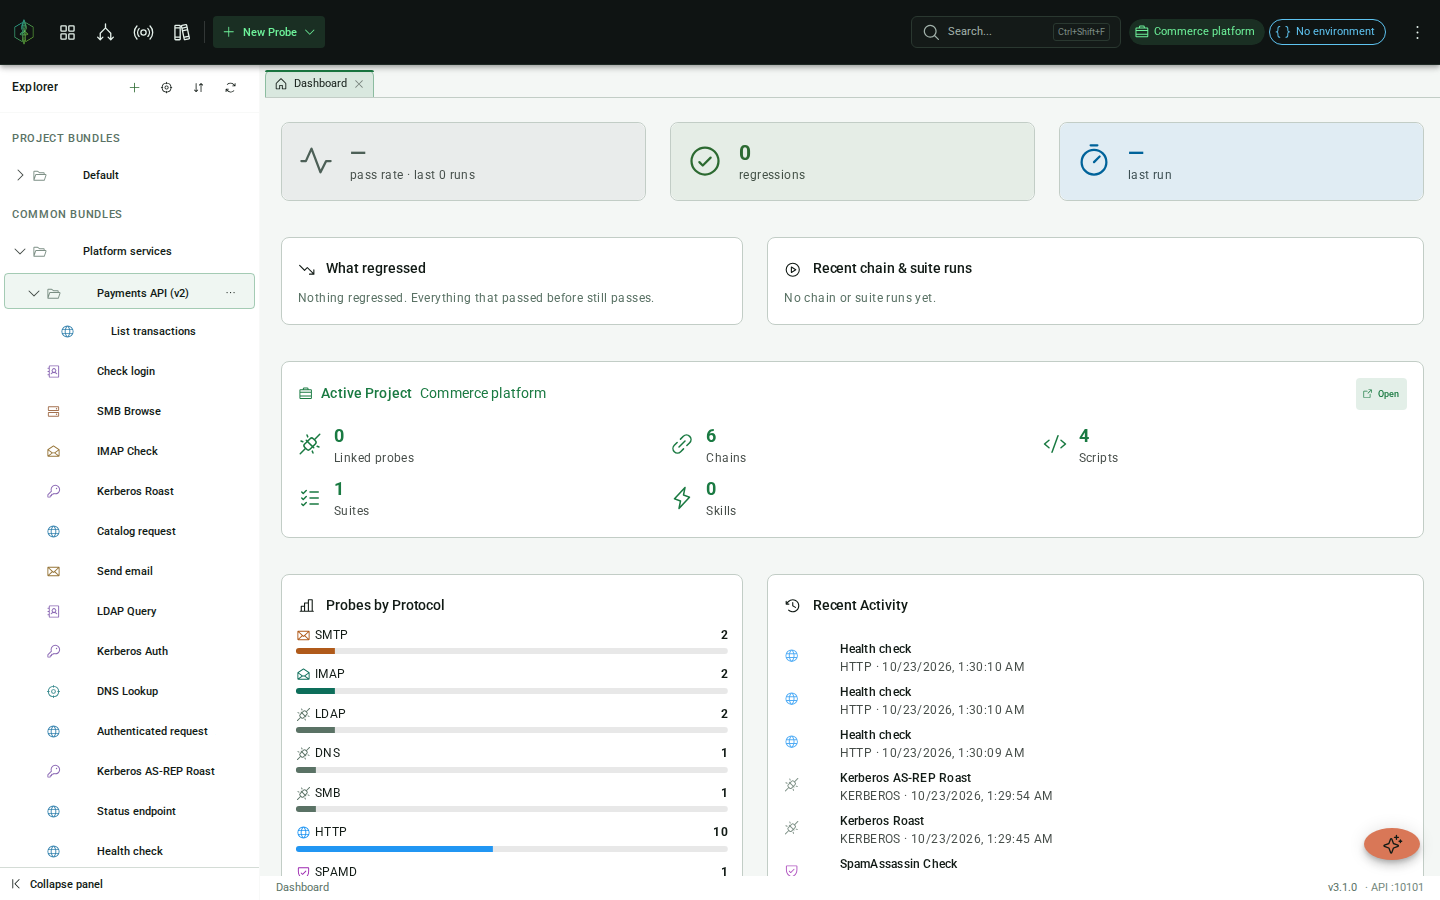This screenshot has height=900, width=1440.
Task: Open the top-right kebab menu
Action: tap(1417, 32)
